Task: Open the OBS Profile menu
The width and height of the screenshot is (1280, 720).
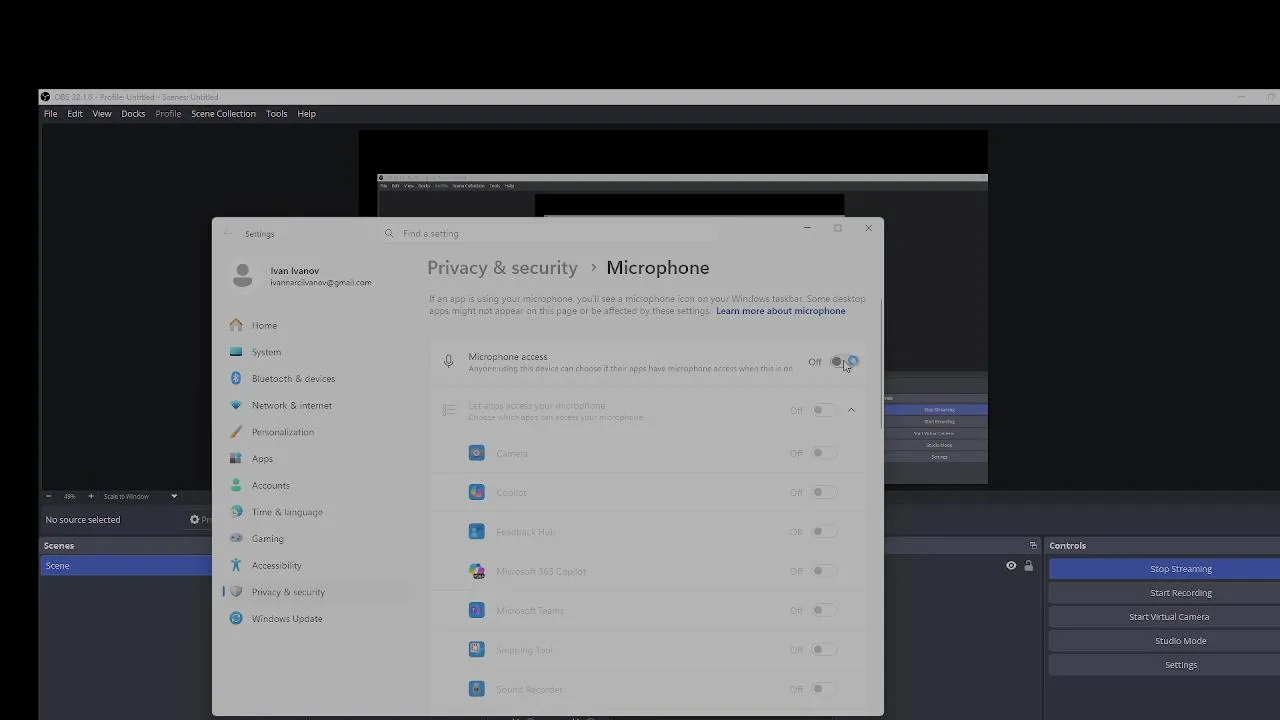Action: click(x=168, y=114)
